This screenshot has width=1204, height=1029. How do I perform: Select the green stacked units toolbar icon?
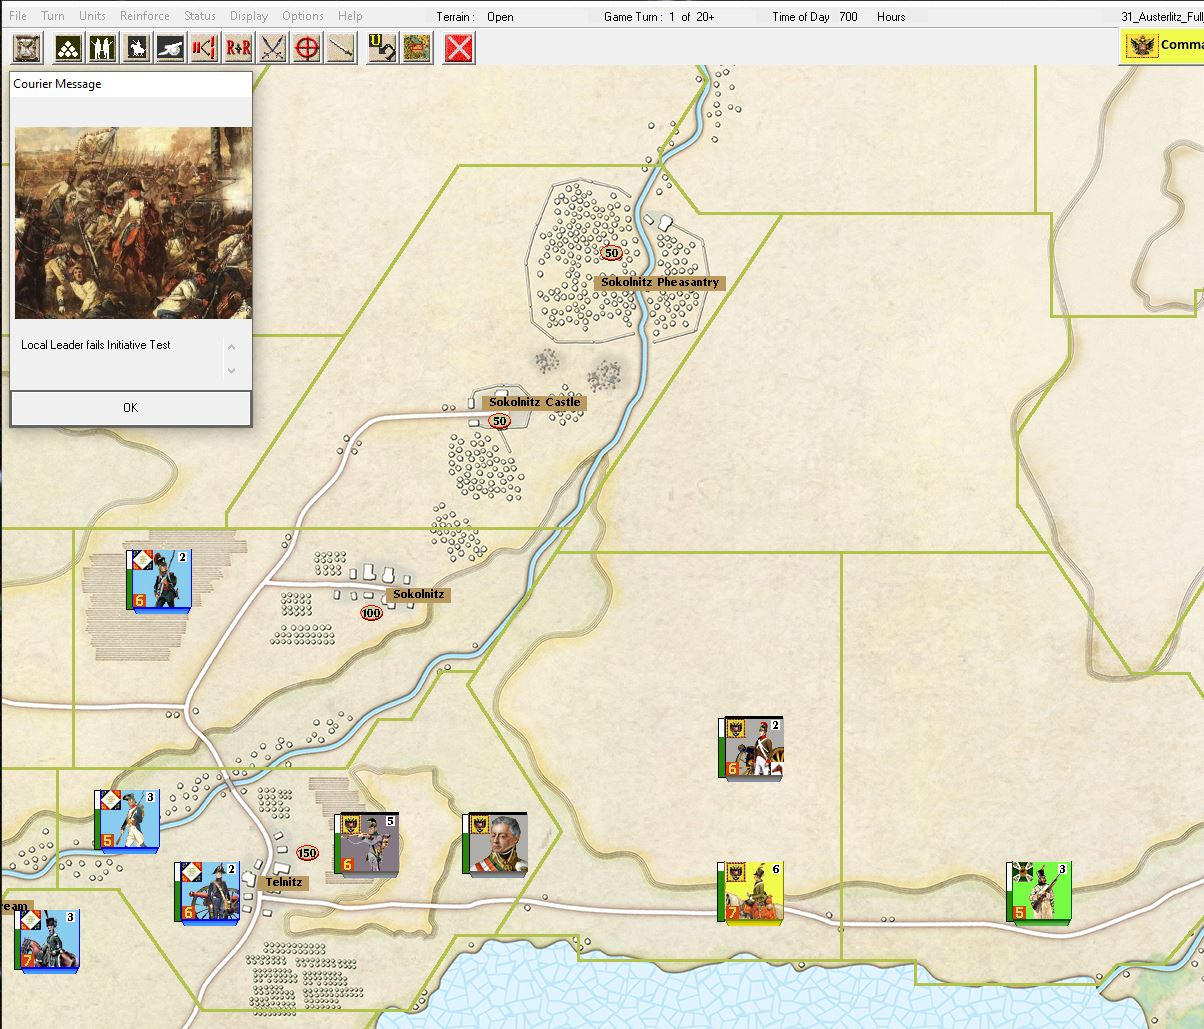67,47
